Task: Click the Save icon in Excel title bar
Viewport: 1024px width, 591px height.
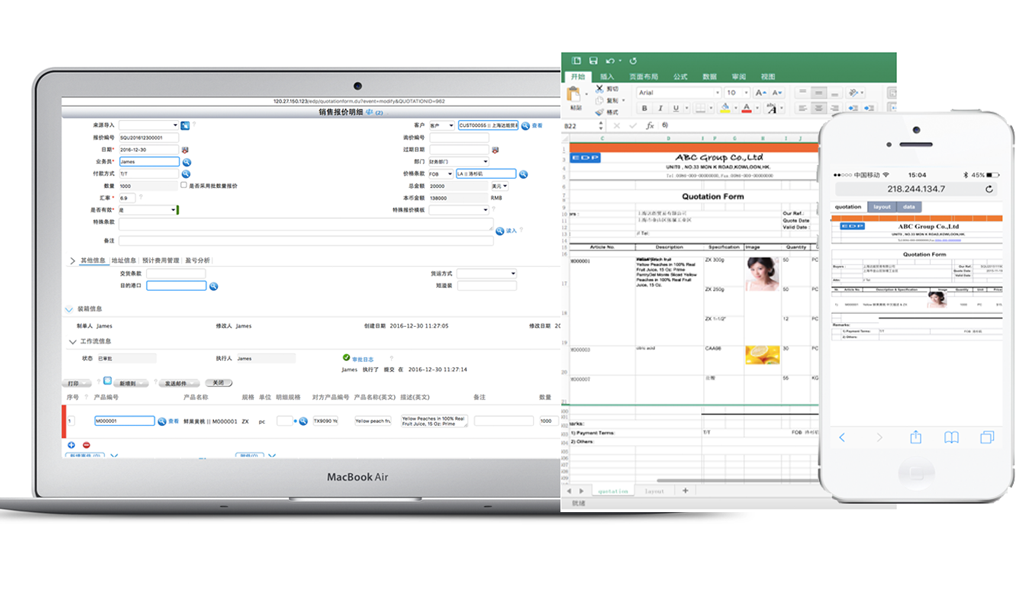Action: [x=593, y=61]
